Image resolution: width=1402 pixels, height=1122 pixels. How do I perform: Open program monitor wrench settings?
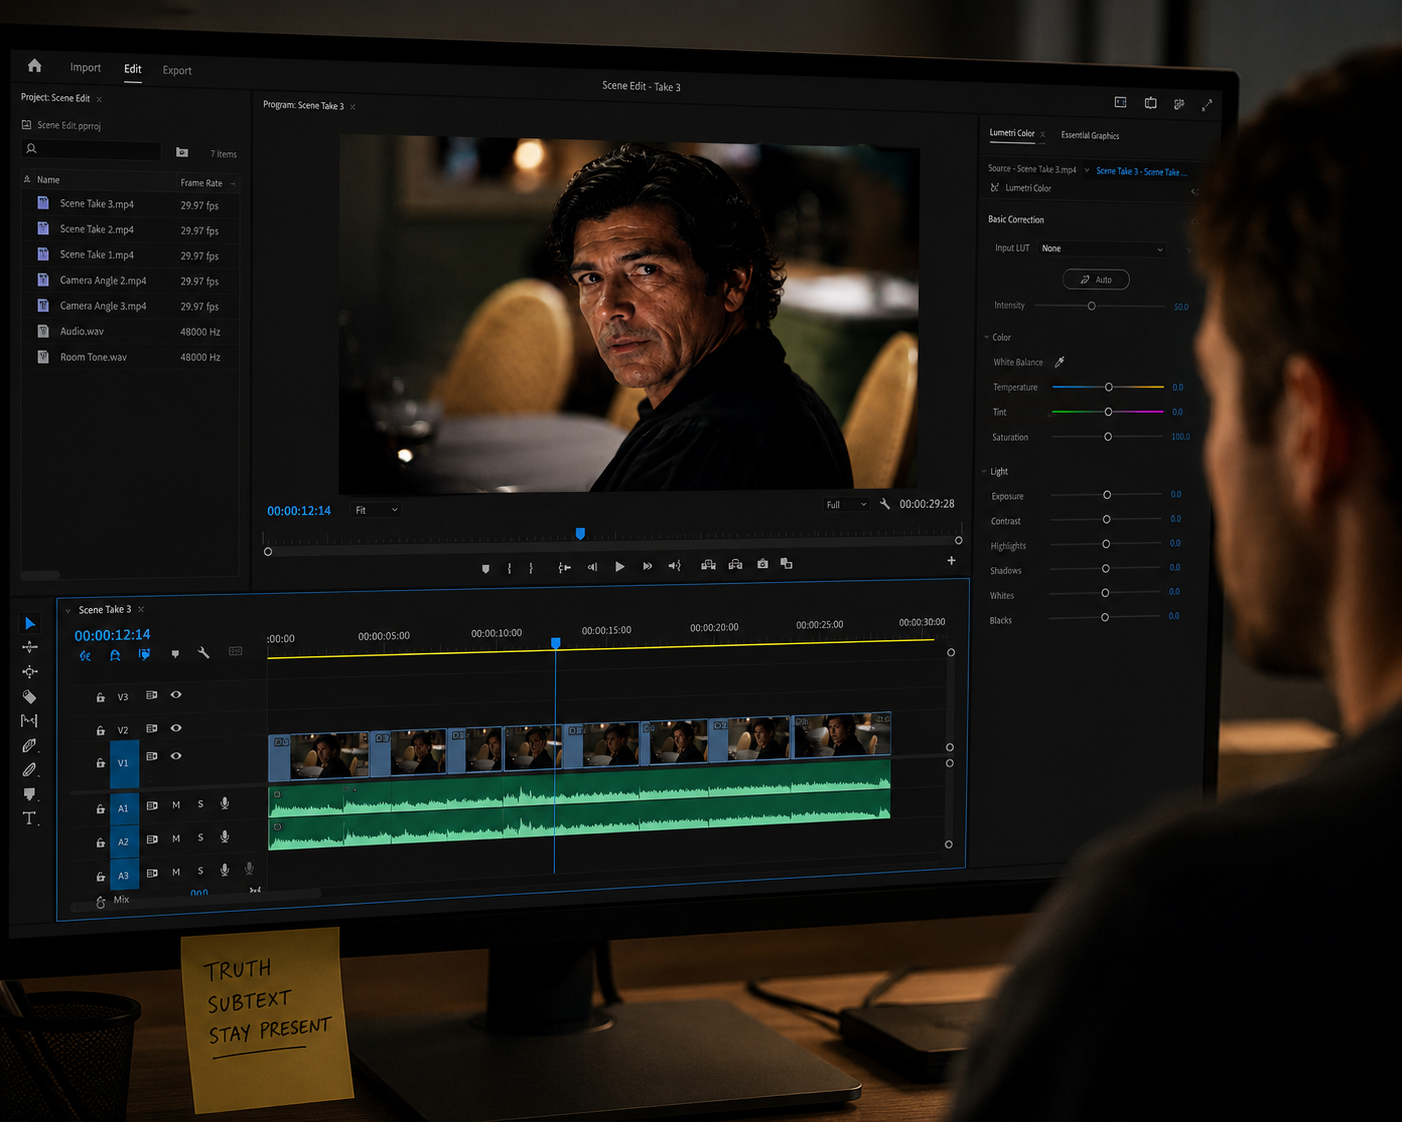[x=885, y=504]
